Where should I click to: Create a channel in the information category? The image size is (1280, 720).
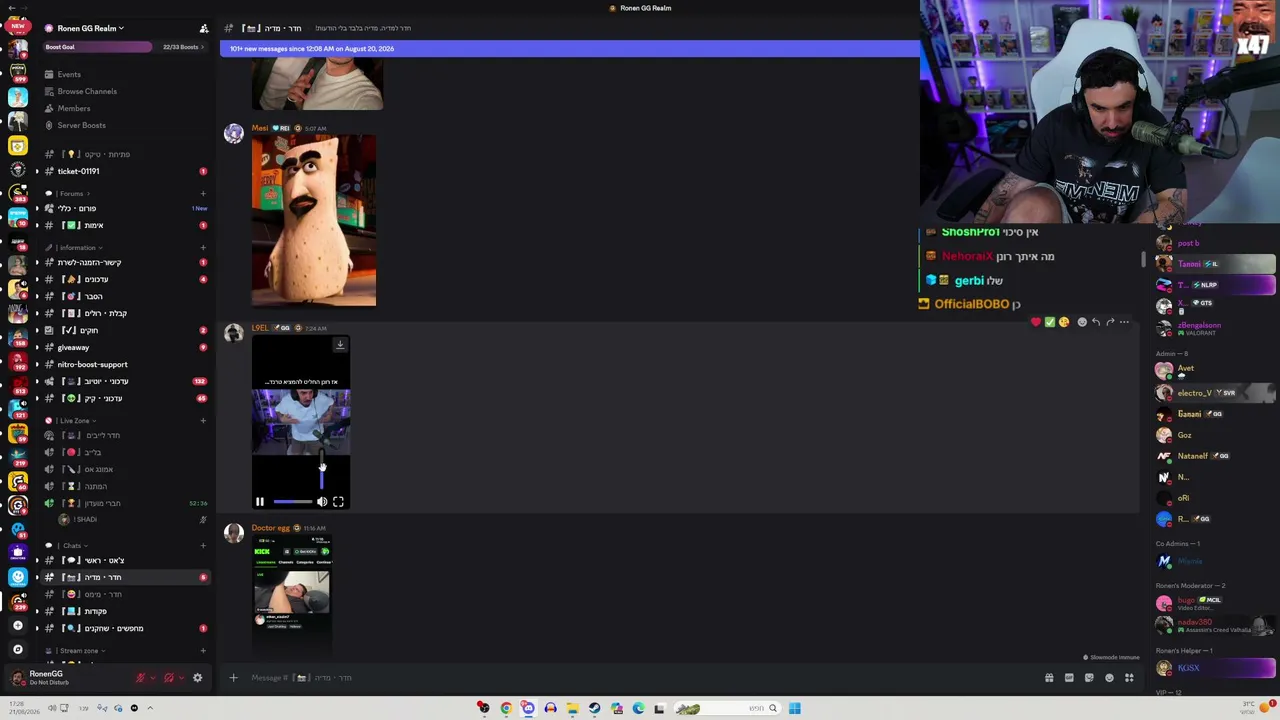tap(203, 248)
